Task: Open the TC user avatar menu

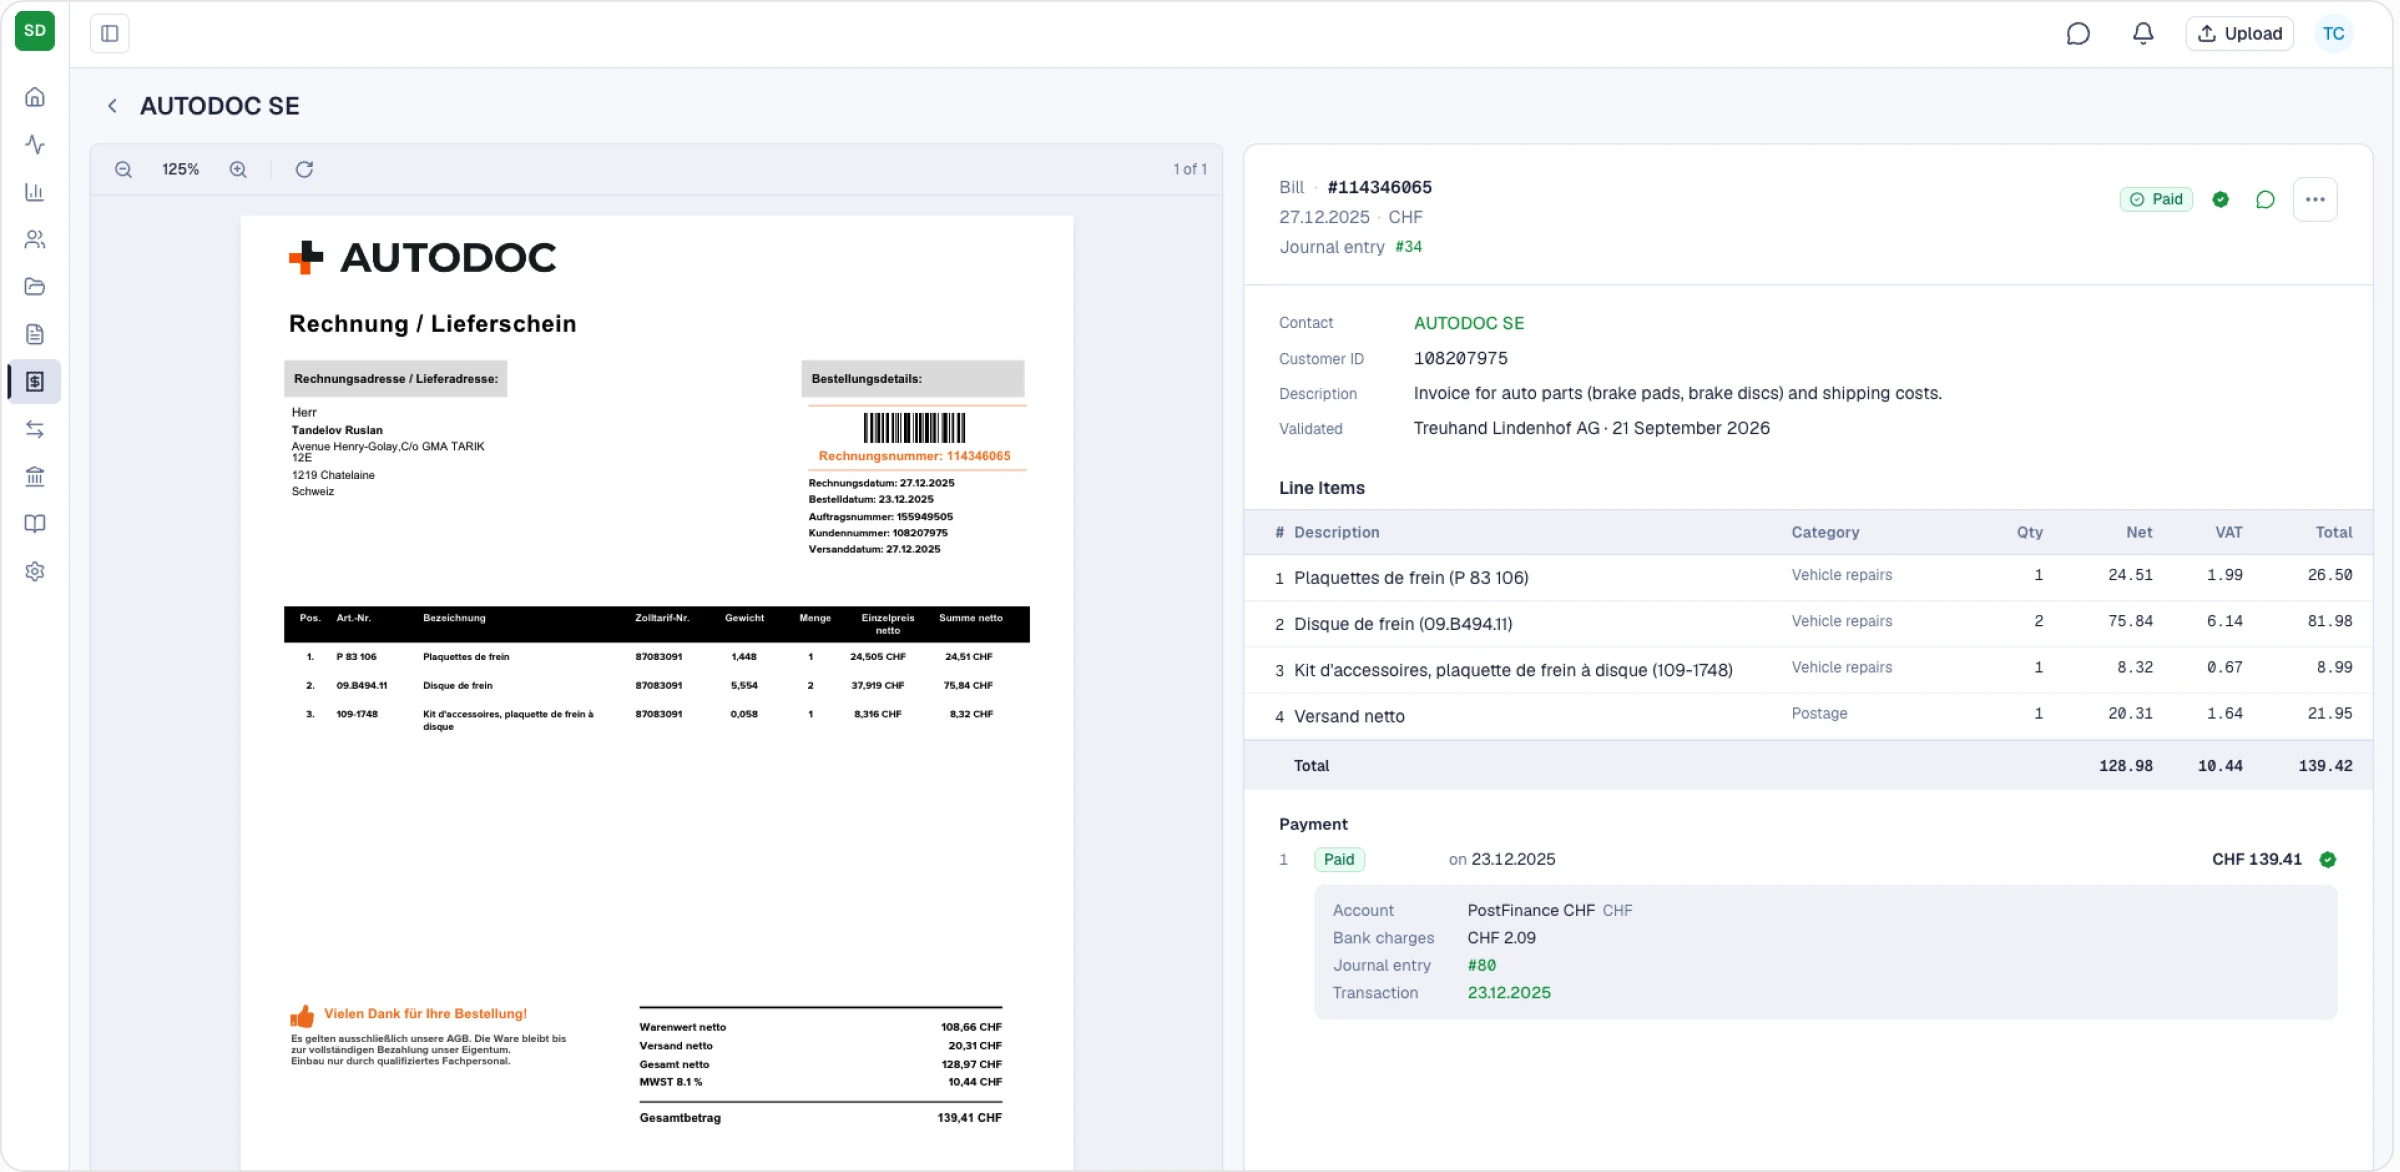Action: [2334, 34]
